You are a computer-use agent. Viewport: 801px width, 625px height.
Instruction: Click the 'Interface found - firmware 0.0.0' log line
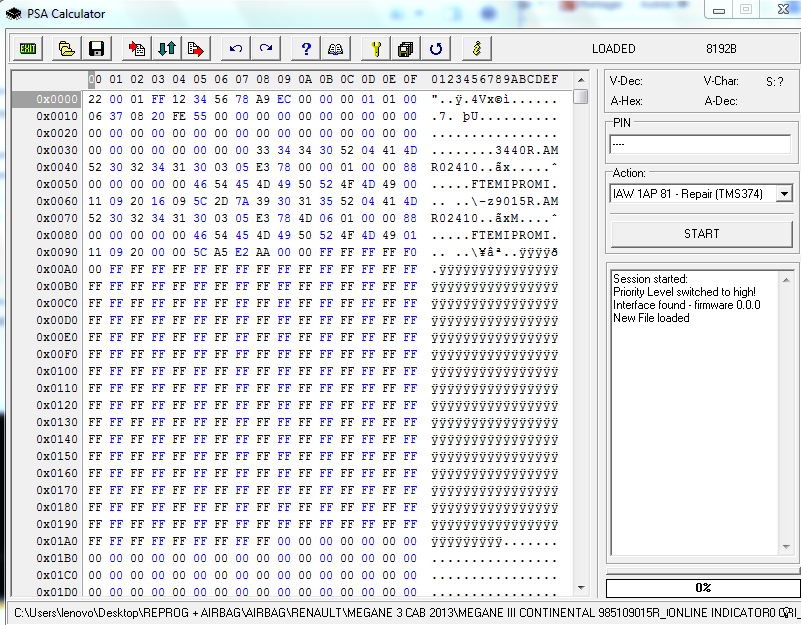687,305
